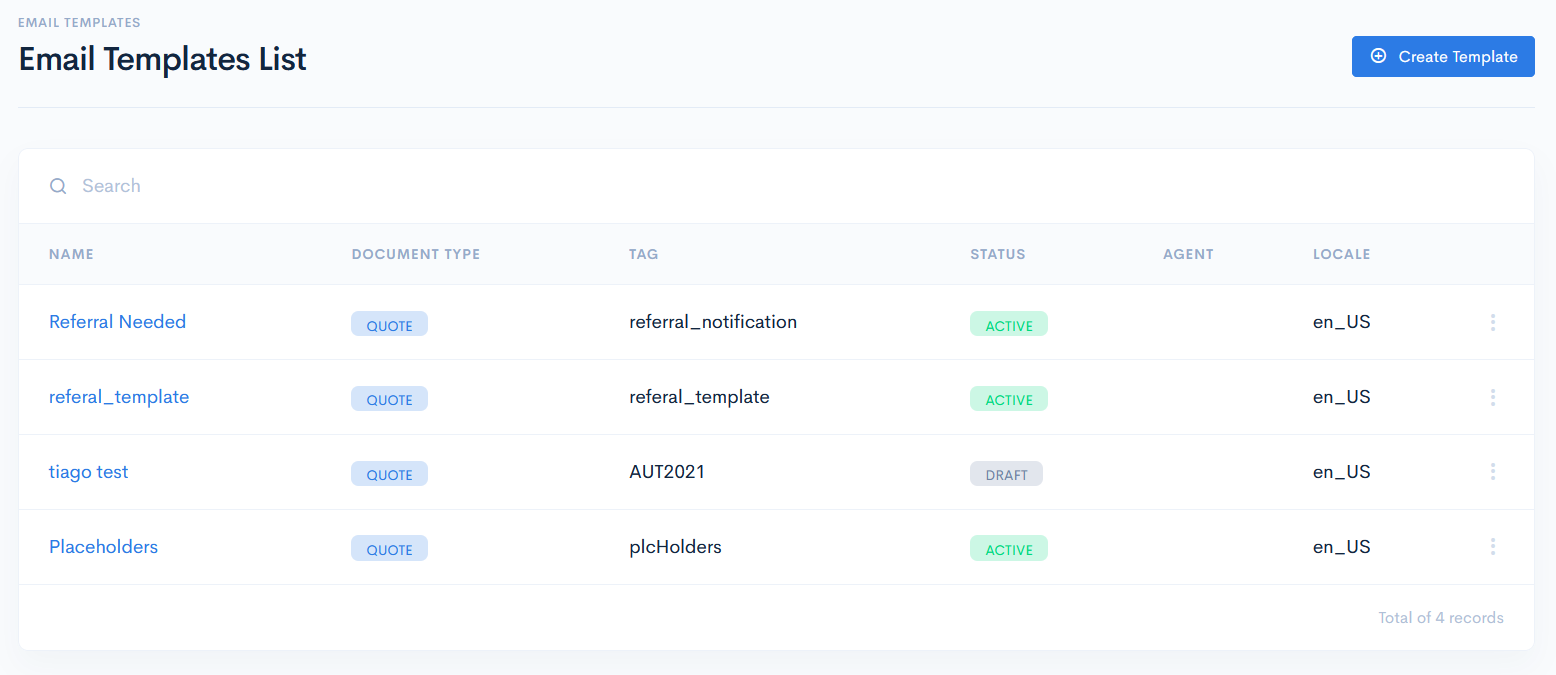The height and width of the screenshot is (675, 1556).
Task: Open the three-dot menu for Referral Needed
Action: click(x=1492, y=322)
